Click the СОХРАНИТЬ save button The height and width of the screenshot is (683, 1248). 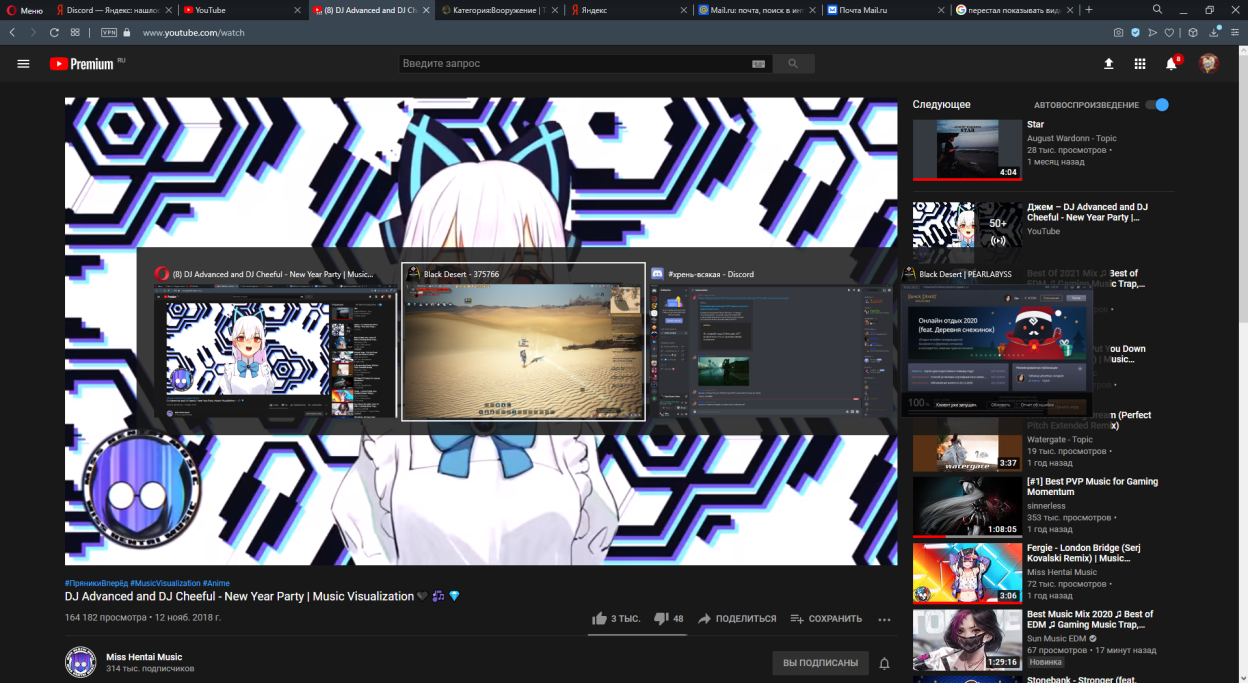826,618
